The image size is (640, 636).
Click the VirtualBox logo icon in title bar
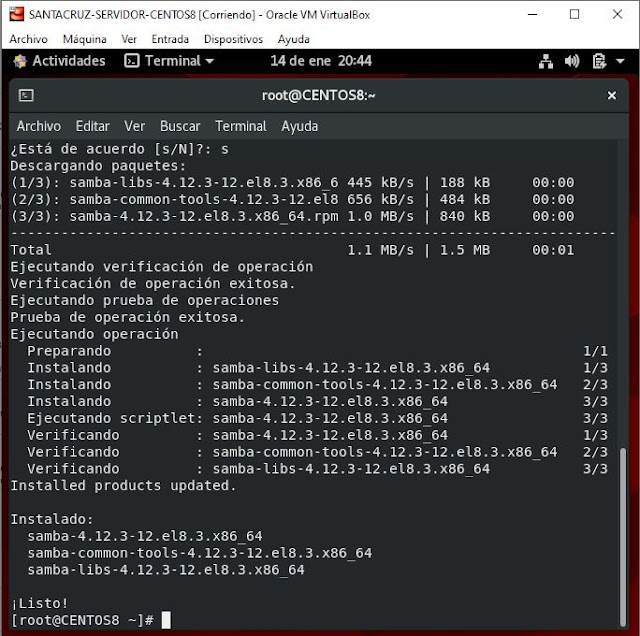tap(17, 14)
